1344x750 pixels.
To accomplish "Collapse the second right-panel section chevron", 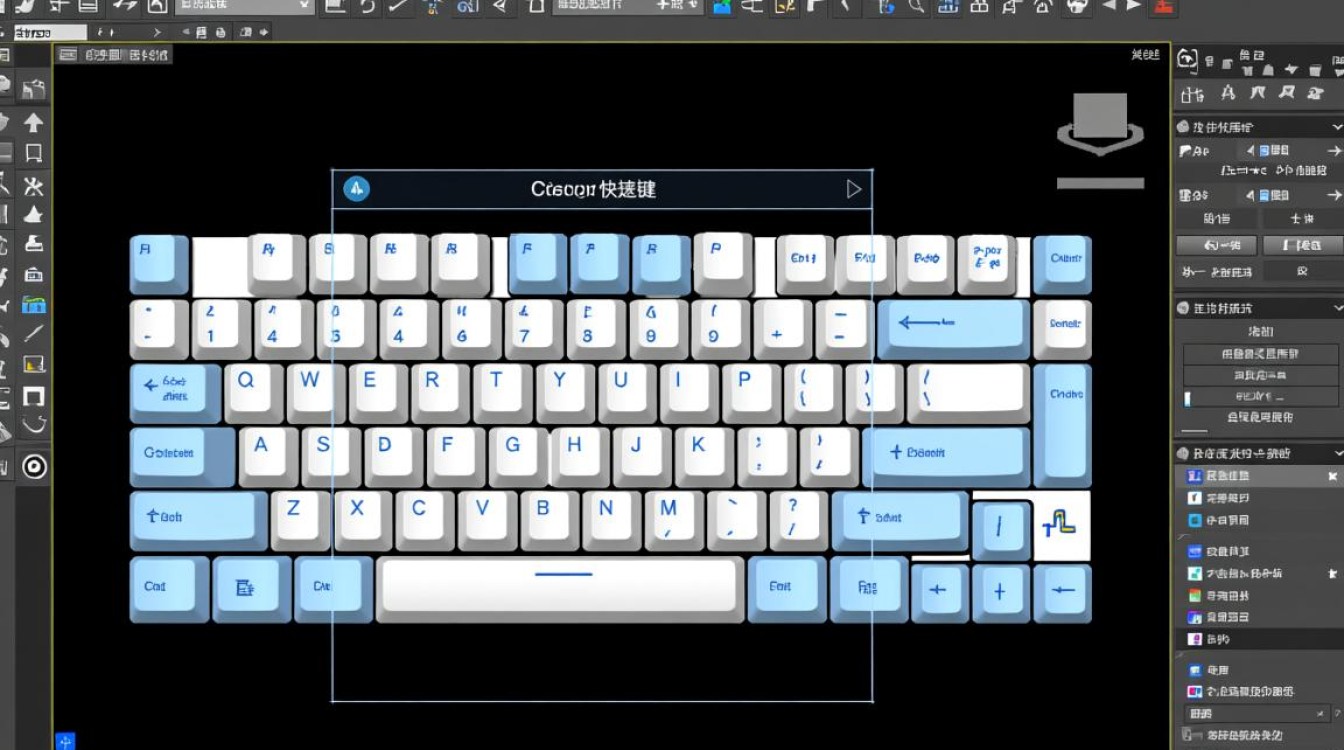I will [1336, 308].
